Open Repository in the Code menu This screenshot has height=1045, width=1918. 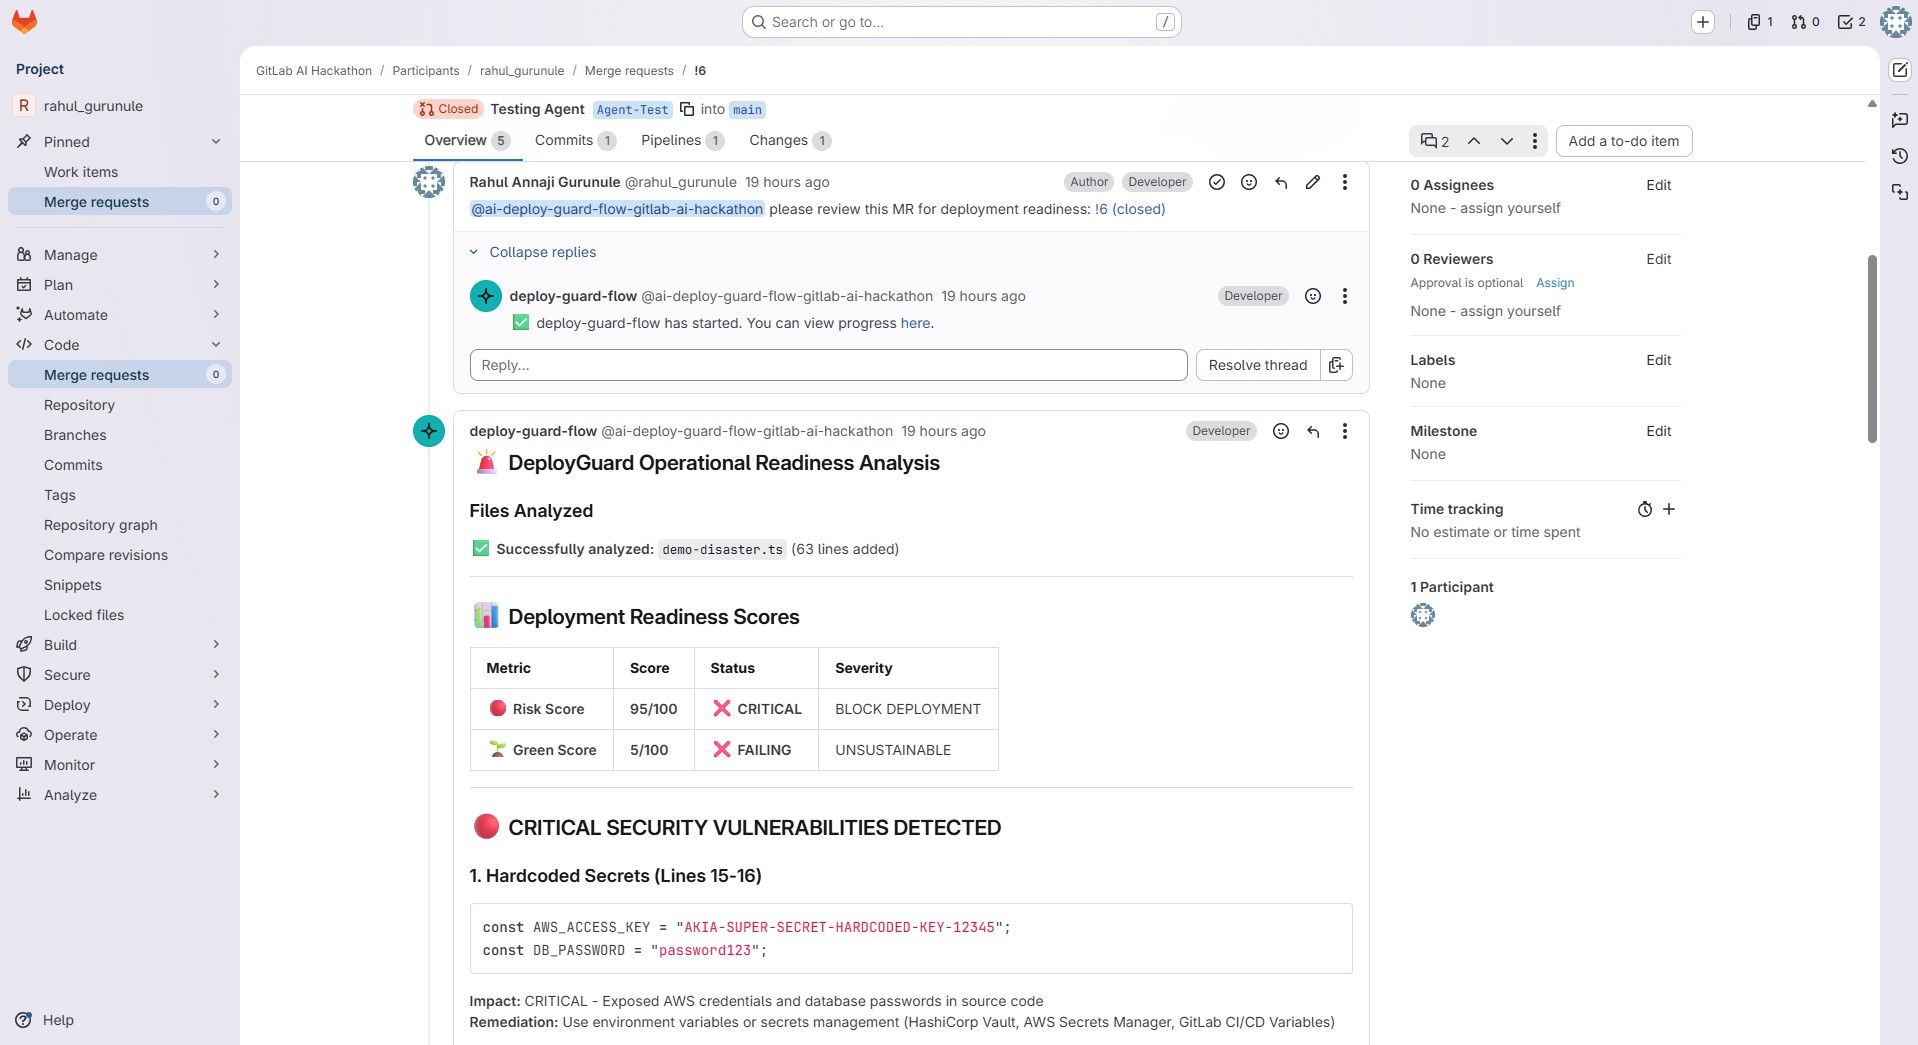(x=120, y=405)
